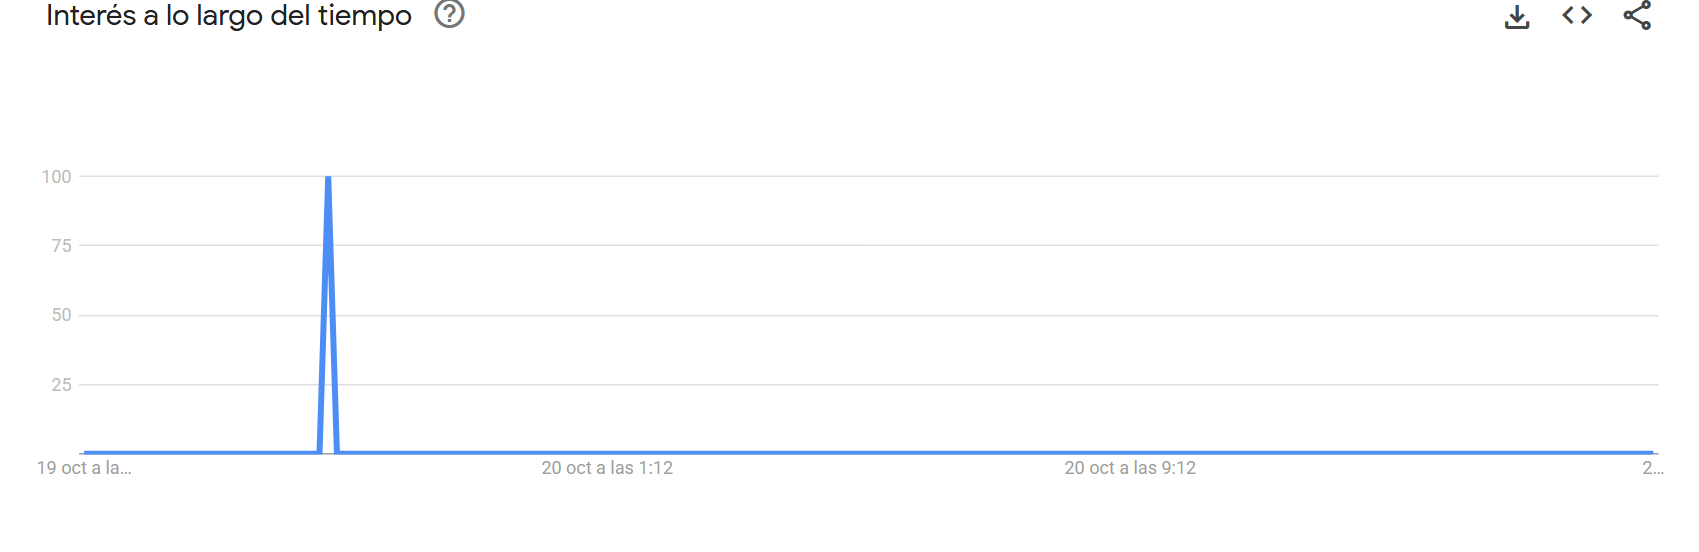Open the embed code icon
1699x552 pixels.
click(x=1577, y=15)
